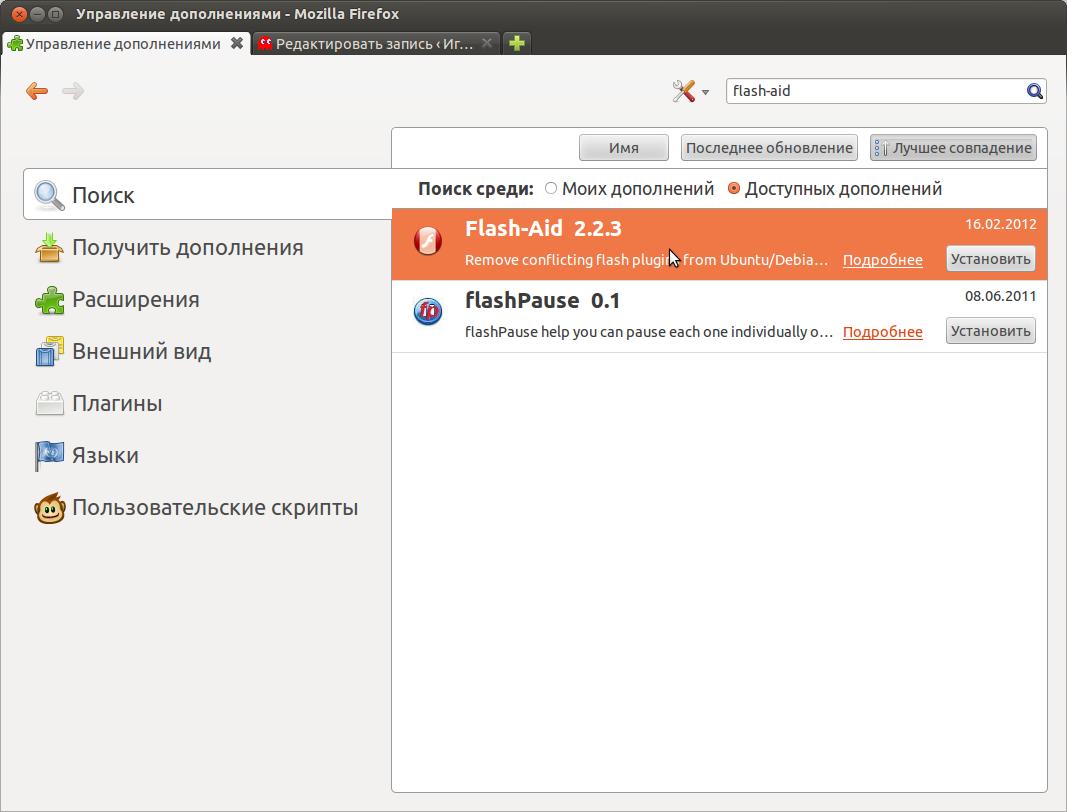
Task: Click the date 16.02.2012
Action: (1000, 224)
